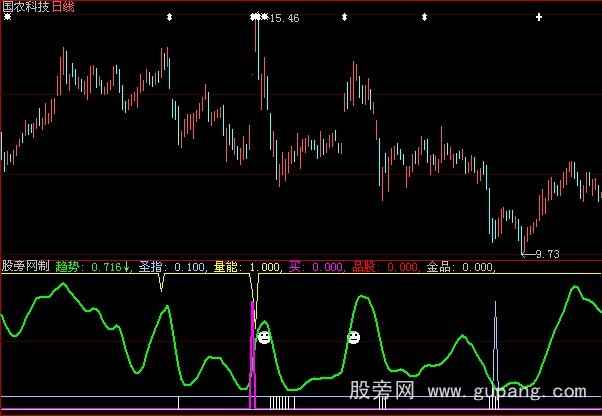Click the first smiley face signal icon
This screenshot has height=416, width=602.
(264, 338)
